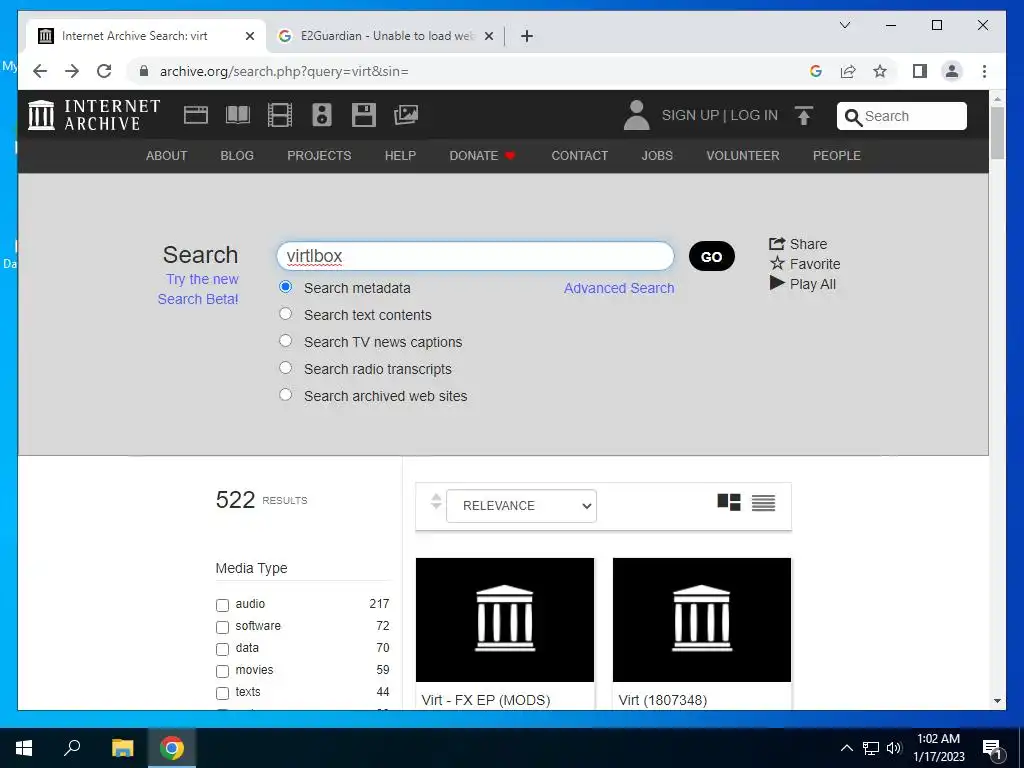
Task: Open JOBS menu item
Action: [657, 155]
